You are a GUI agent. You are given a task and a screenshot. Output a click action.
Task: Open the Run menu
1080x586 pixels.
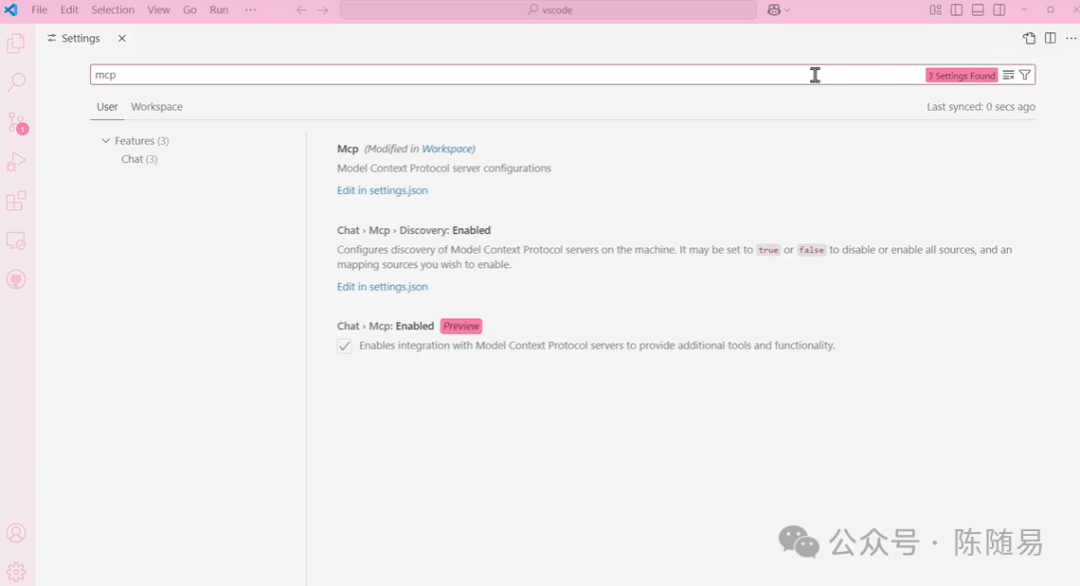pyautogui.click(x=219, y=10)
